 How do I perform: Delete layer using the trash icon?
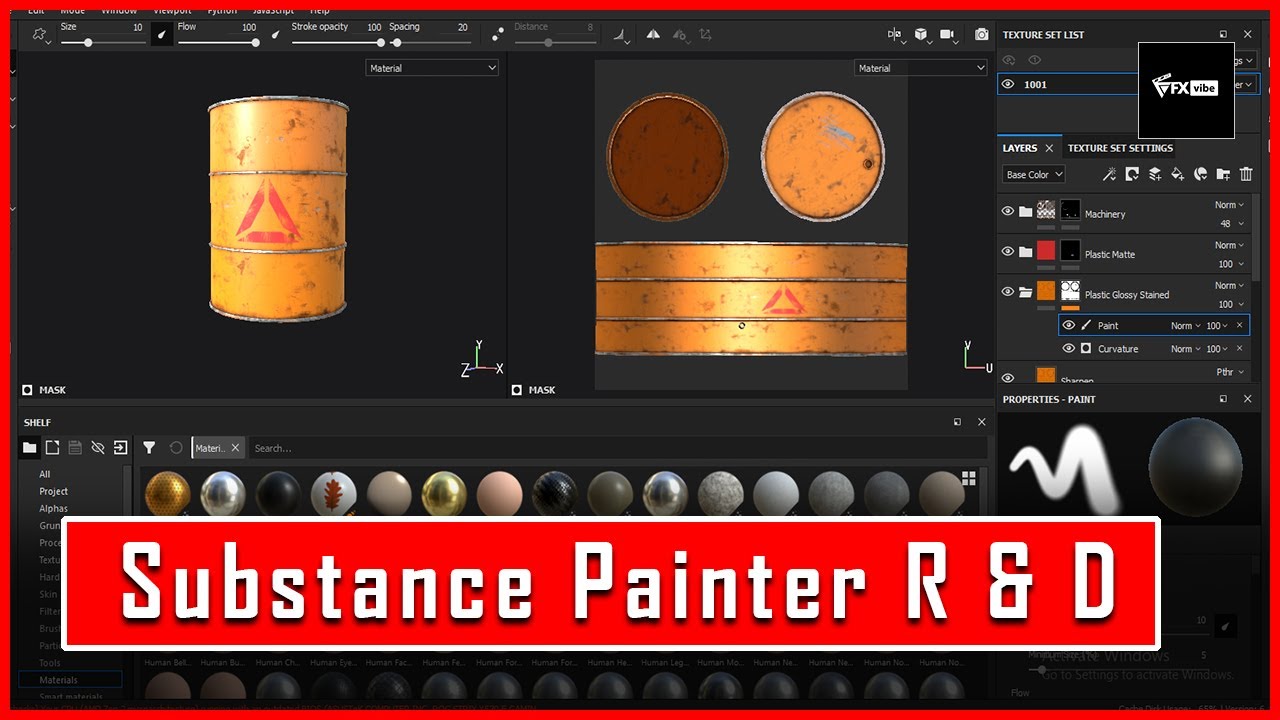point(1246,174)
